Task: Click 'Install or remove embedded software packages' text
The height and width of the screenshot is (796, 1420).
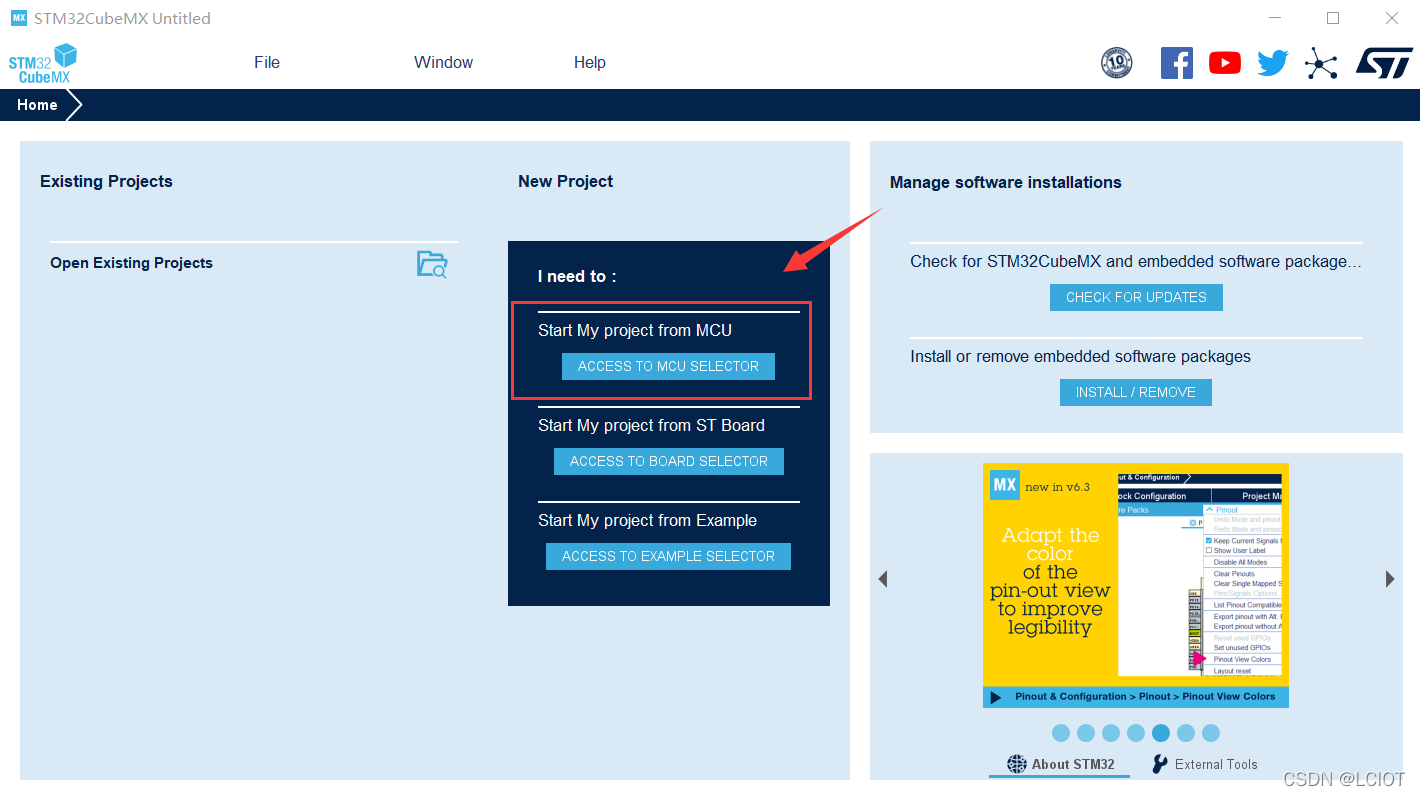Action: [1080, 356]
